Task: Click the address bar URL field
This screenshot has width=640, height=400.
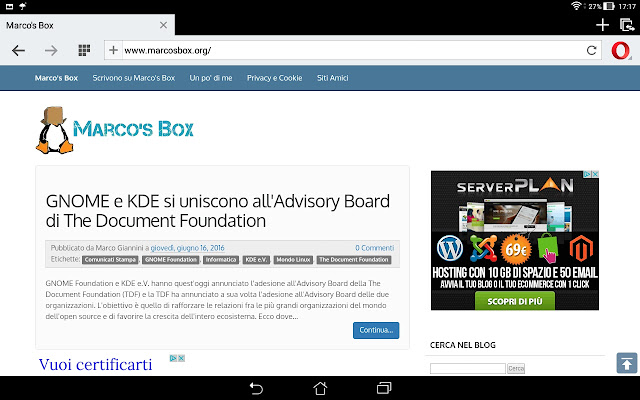Action: click(x=353, y=50)
